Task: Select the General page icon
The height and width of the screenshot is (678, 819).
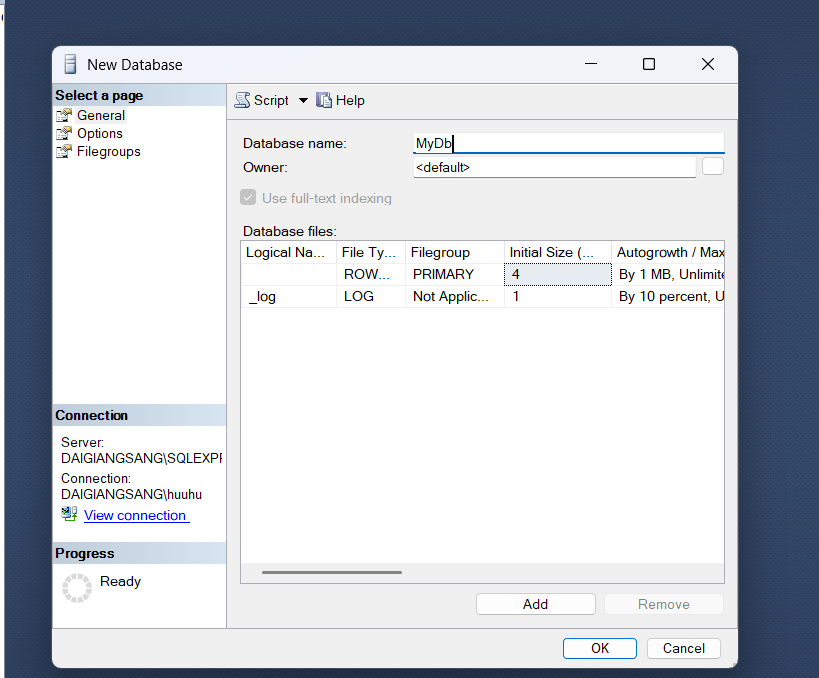Action: pos(65,115)
